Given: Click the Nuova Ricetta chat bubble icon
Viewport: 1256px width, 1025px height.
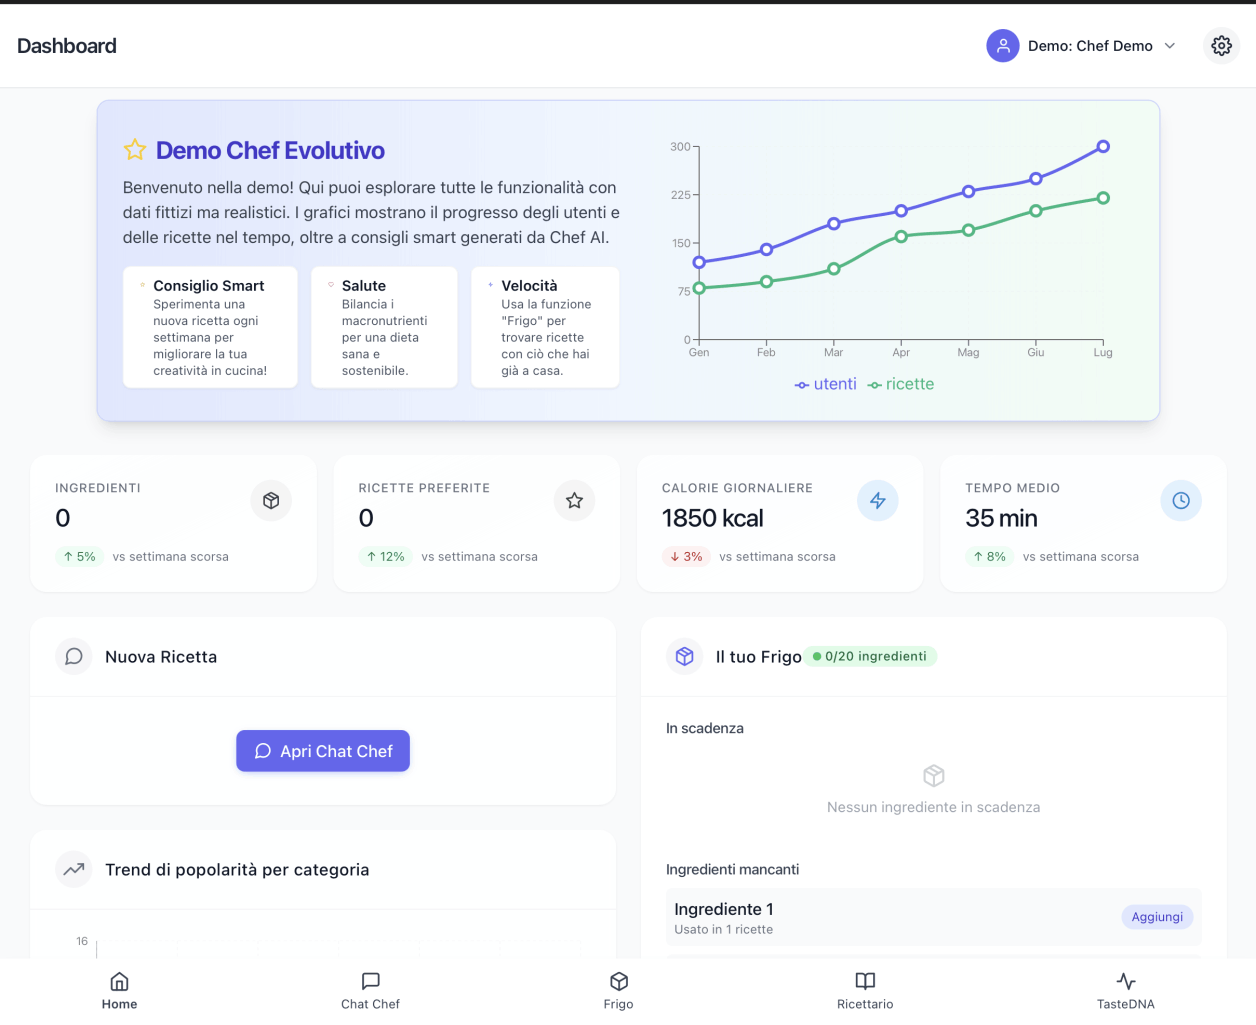Looking at the screenshot, I should point(74,657).
